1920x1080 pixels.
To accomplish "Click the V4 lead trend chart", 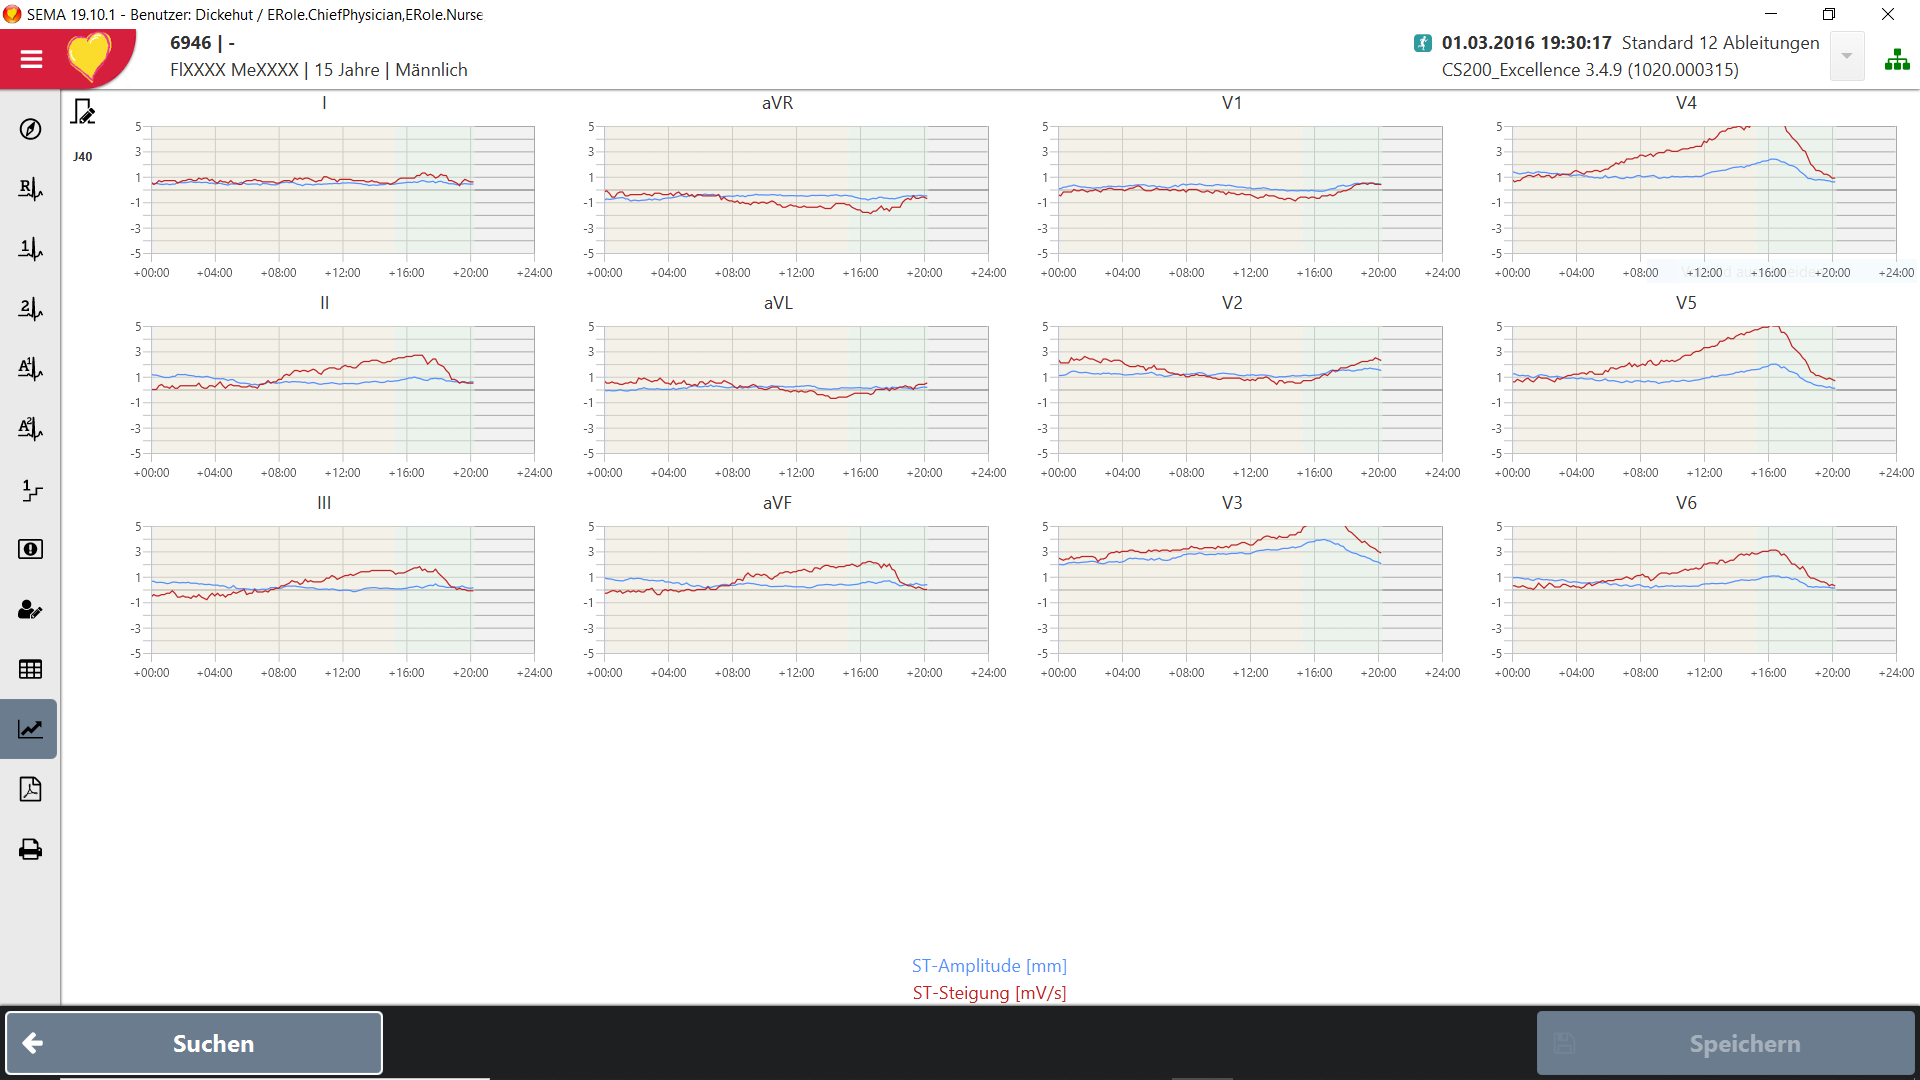I will point(1704,190).
